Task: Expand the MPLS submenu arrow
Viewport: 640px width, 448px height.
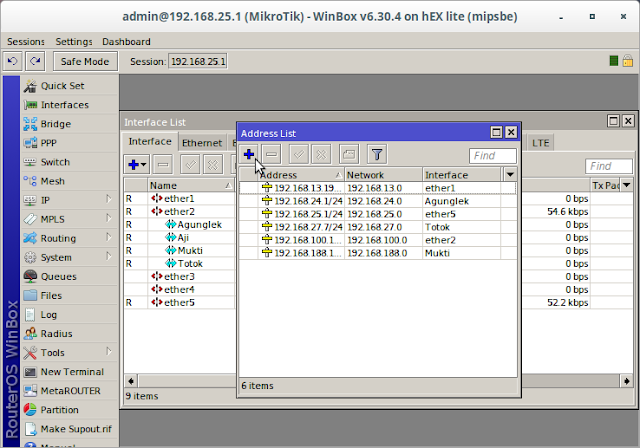Action: click(x=109, y=219)
